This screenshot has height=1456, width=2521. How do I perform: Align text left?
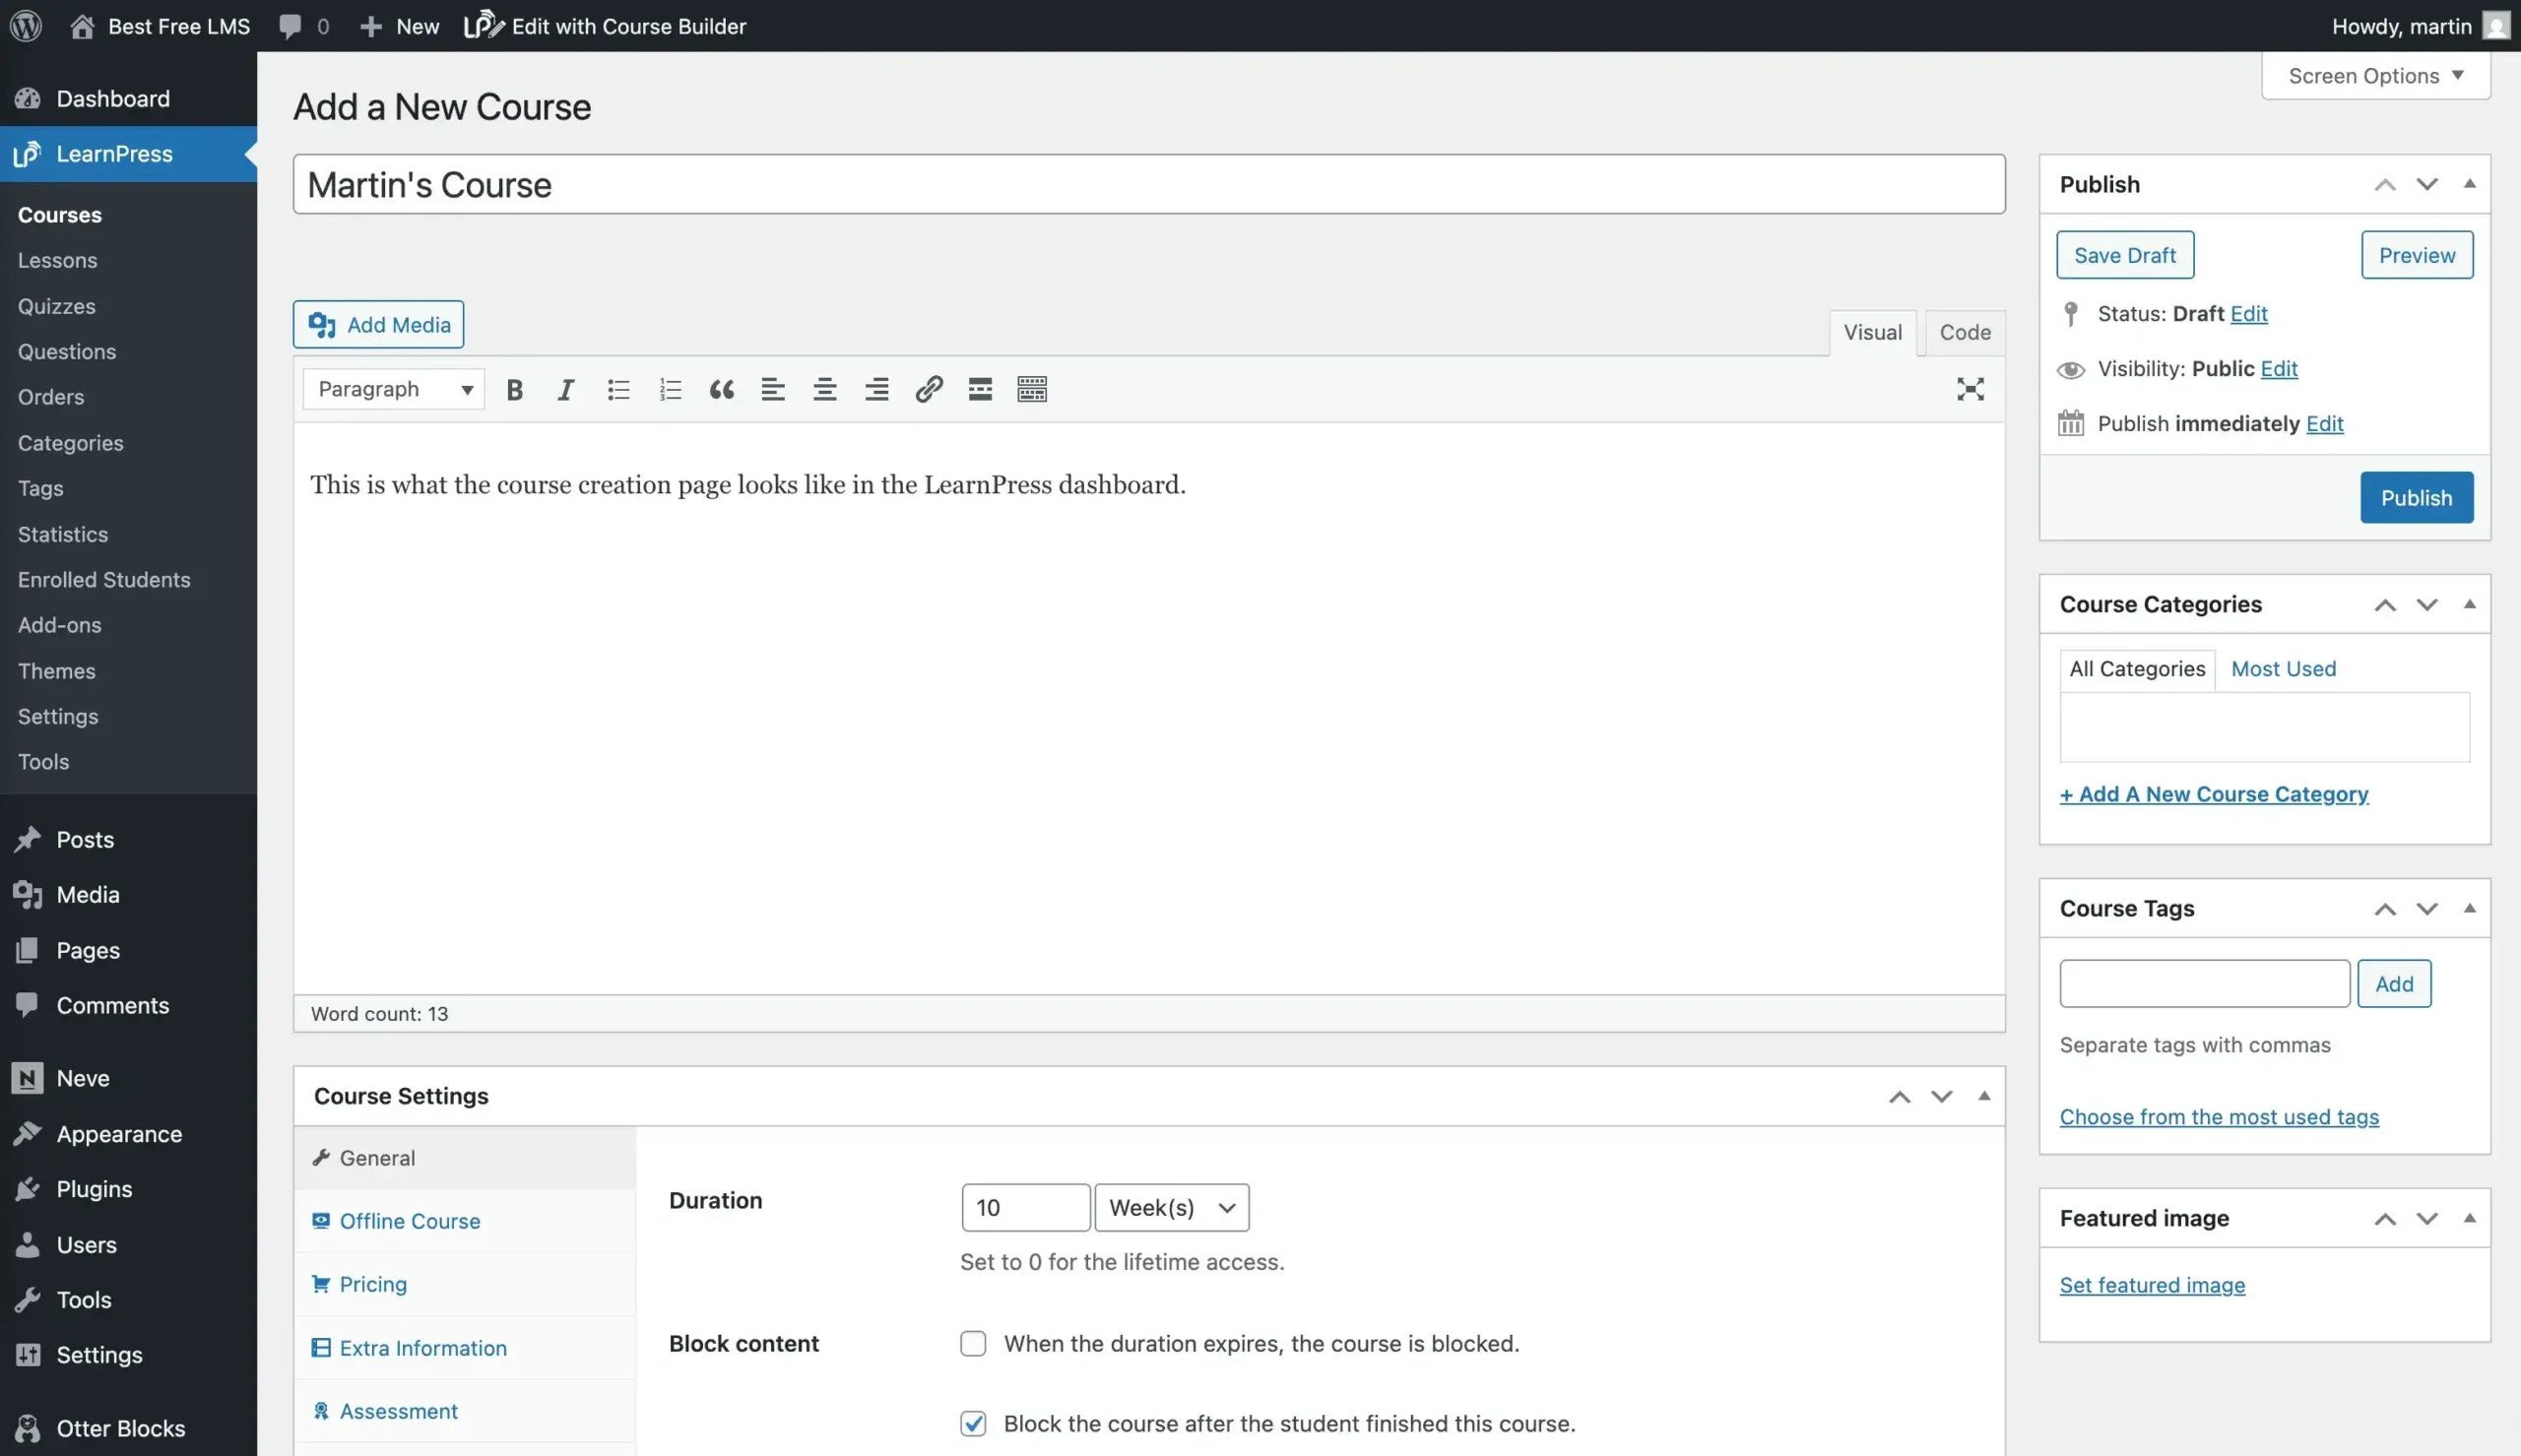pos(773,389)
